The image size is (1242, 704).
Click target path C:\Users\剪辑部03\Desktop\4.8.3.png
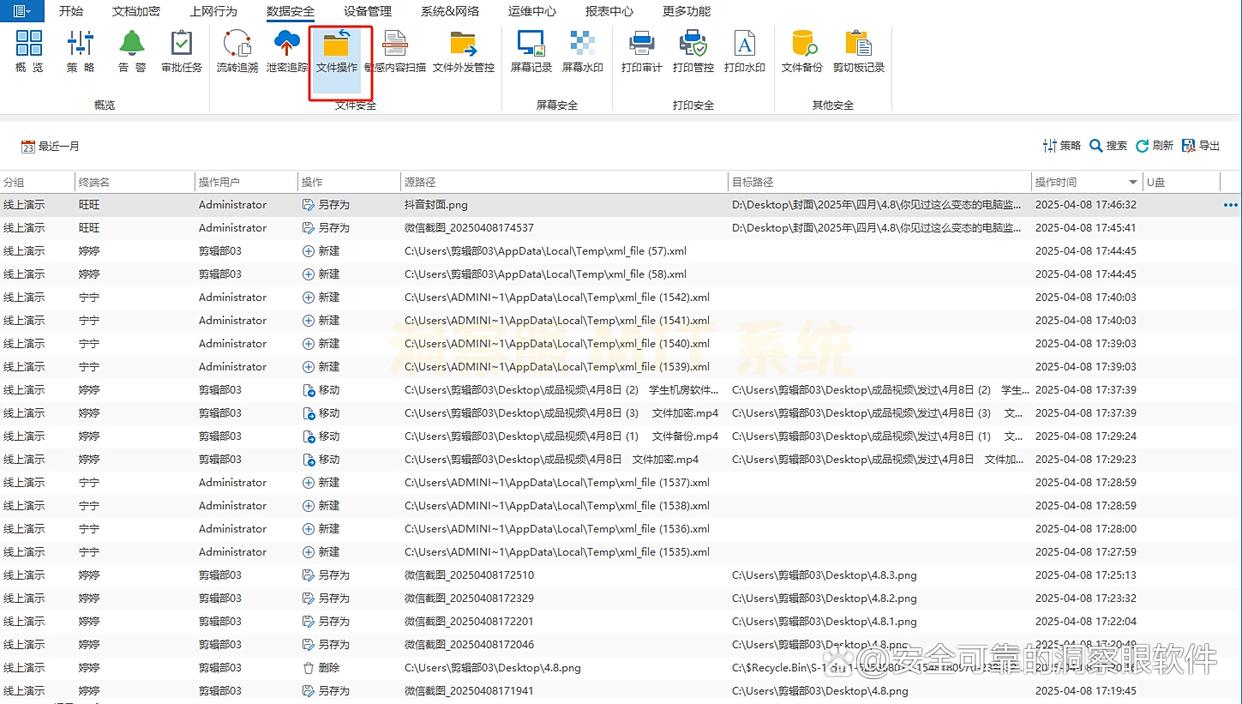coord(824,575)
